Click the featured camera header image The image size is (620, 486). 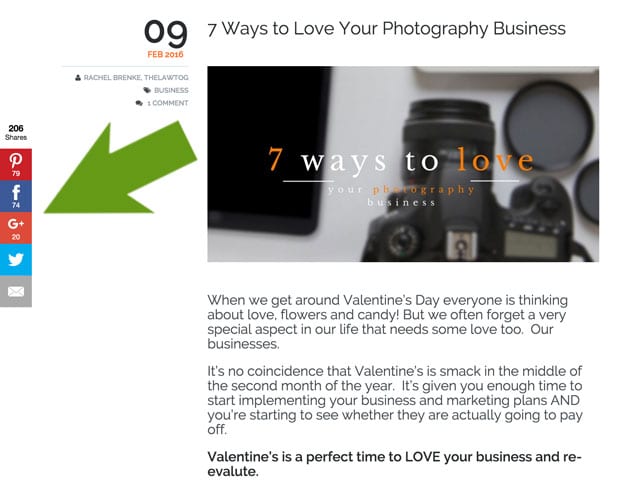pos(403,164)
